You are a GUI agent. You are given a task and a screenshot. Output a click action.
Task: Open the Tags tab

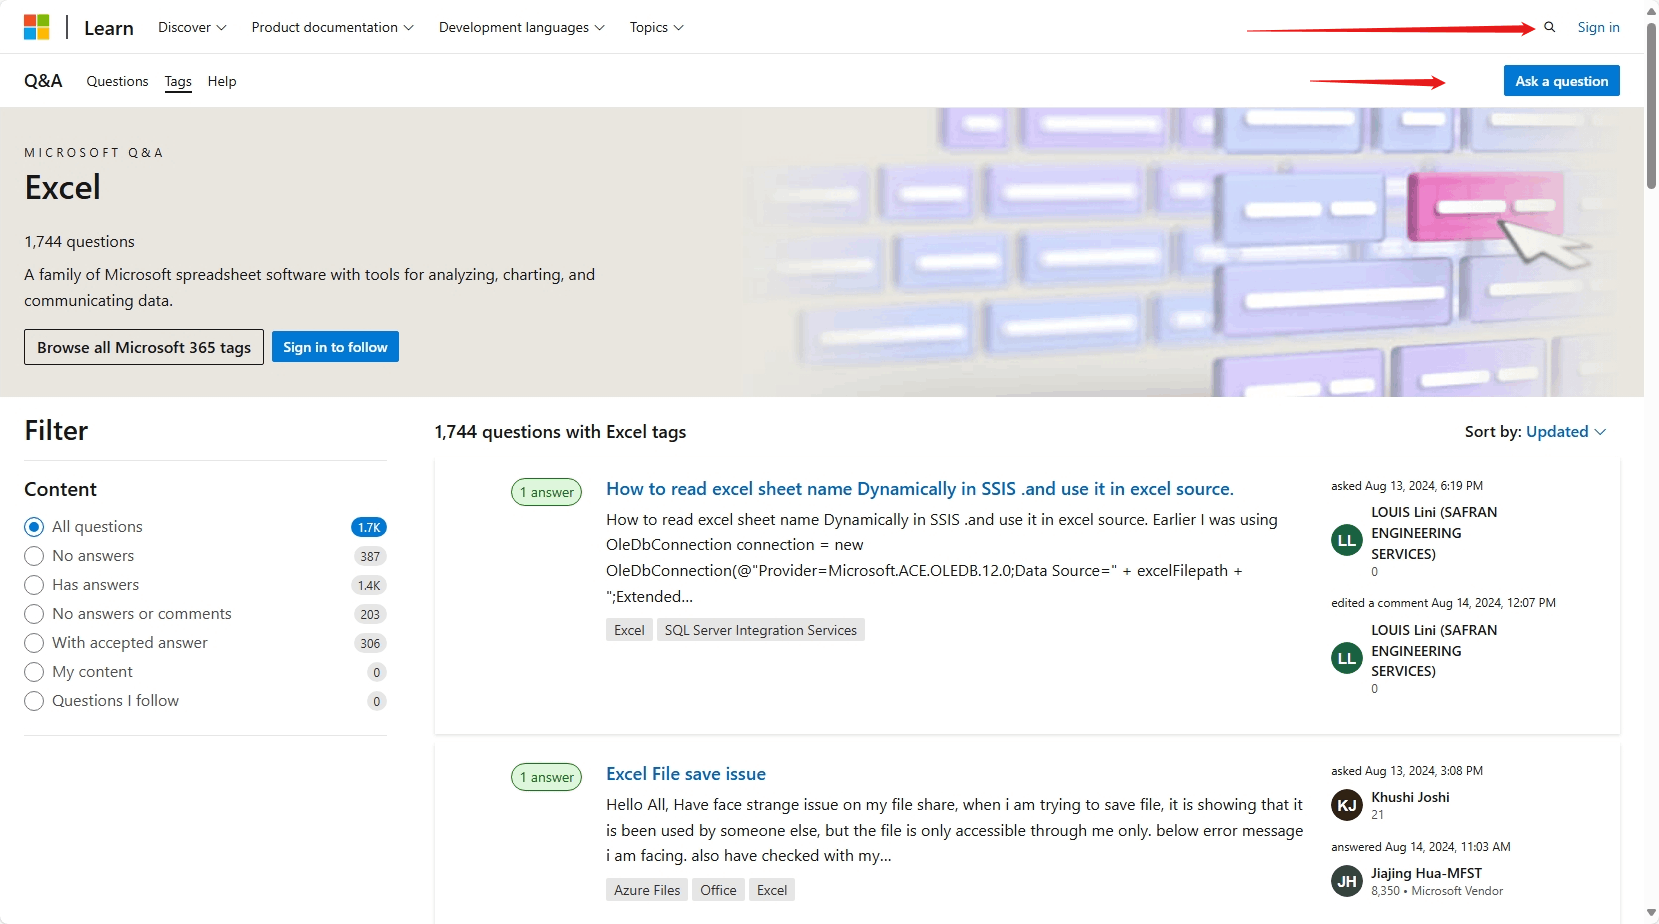[178, 81]
